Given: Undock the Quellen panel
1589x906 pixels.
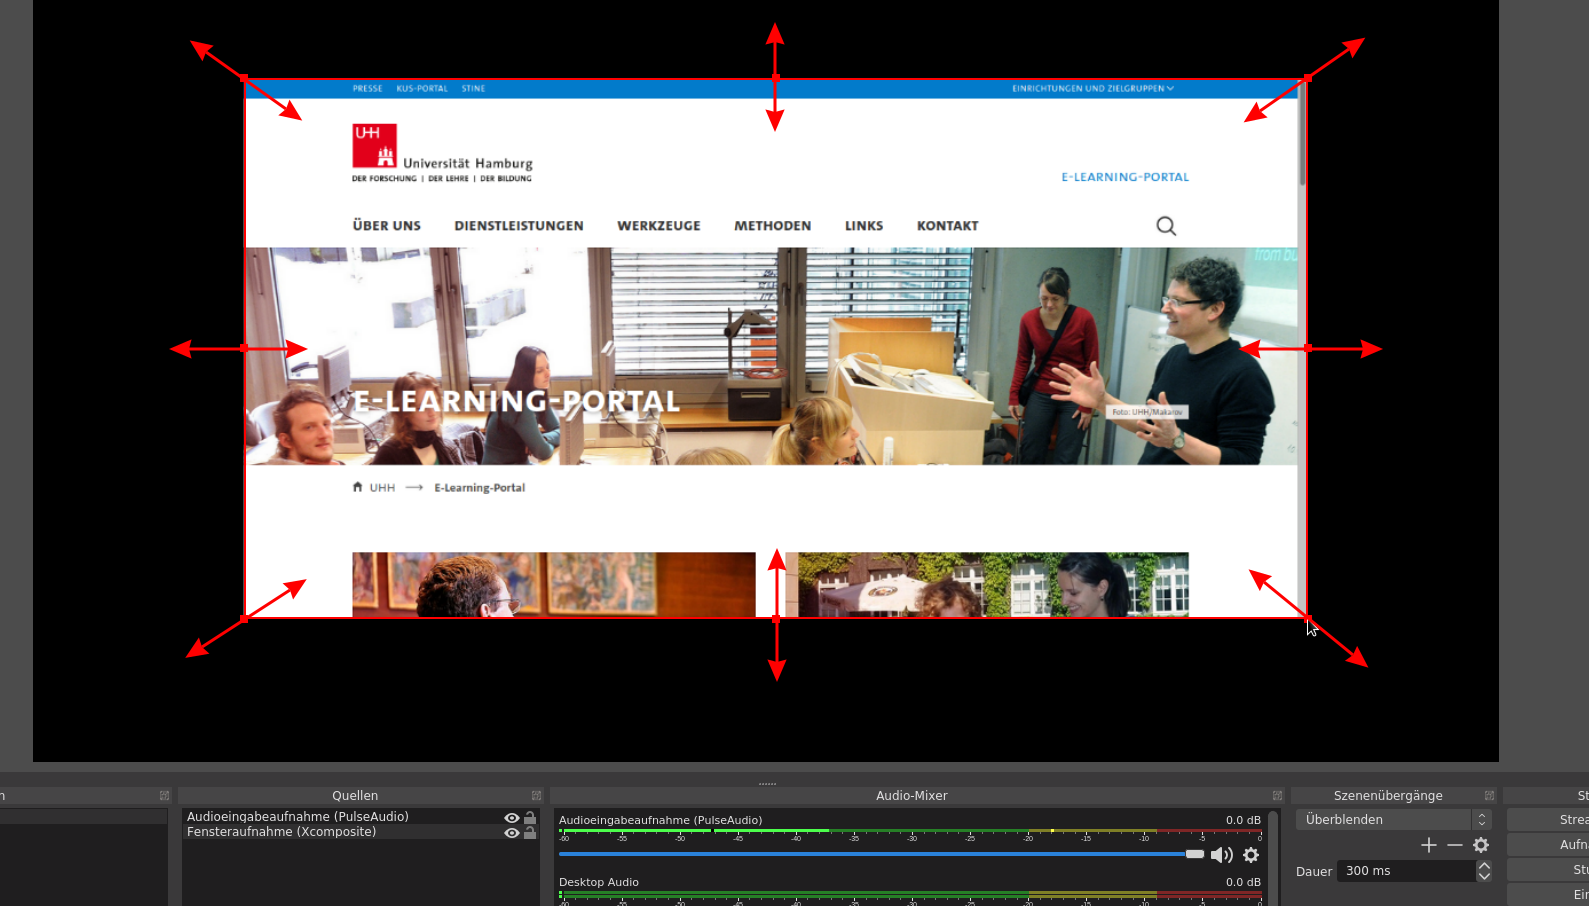Looking at the screenshot, I should point(536,796).
